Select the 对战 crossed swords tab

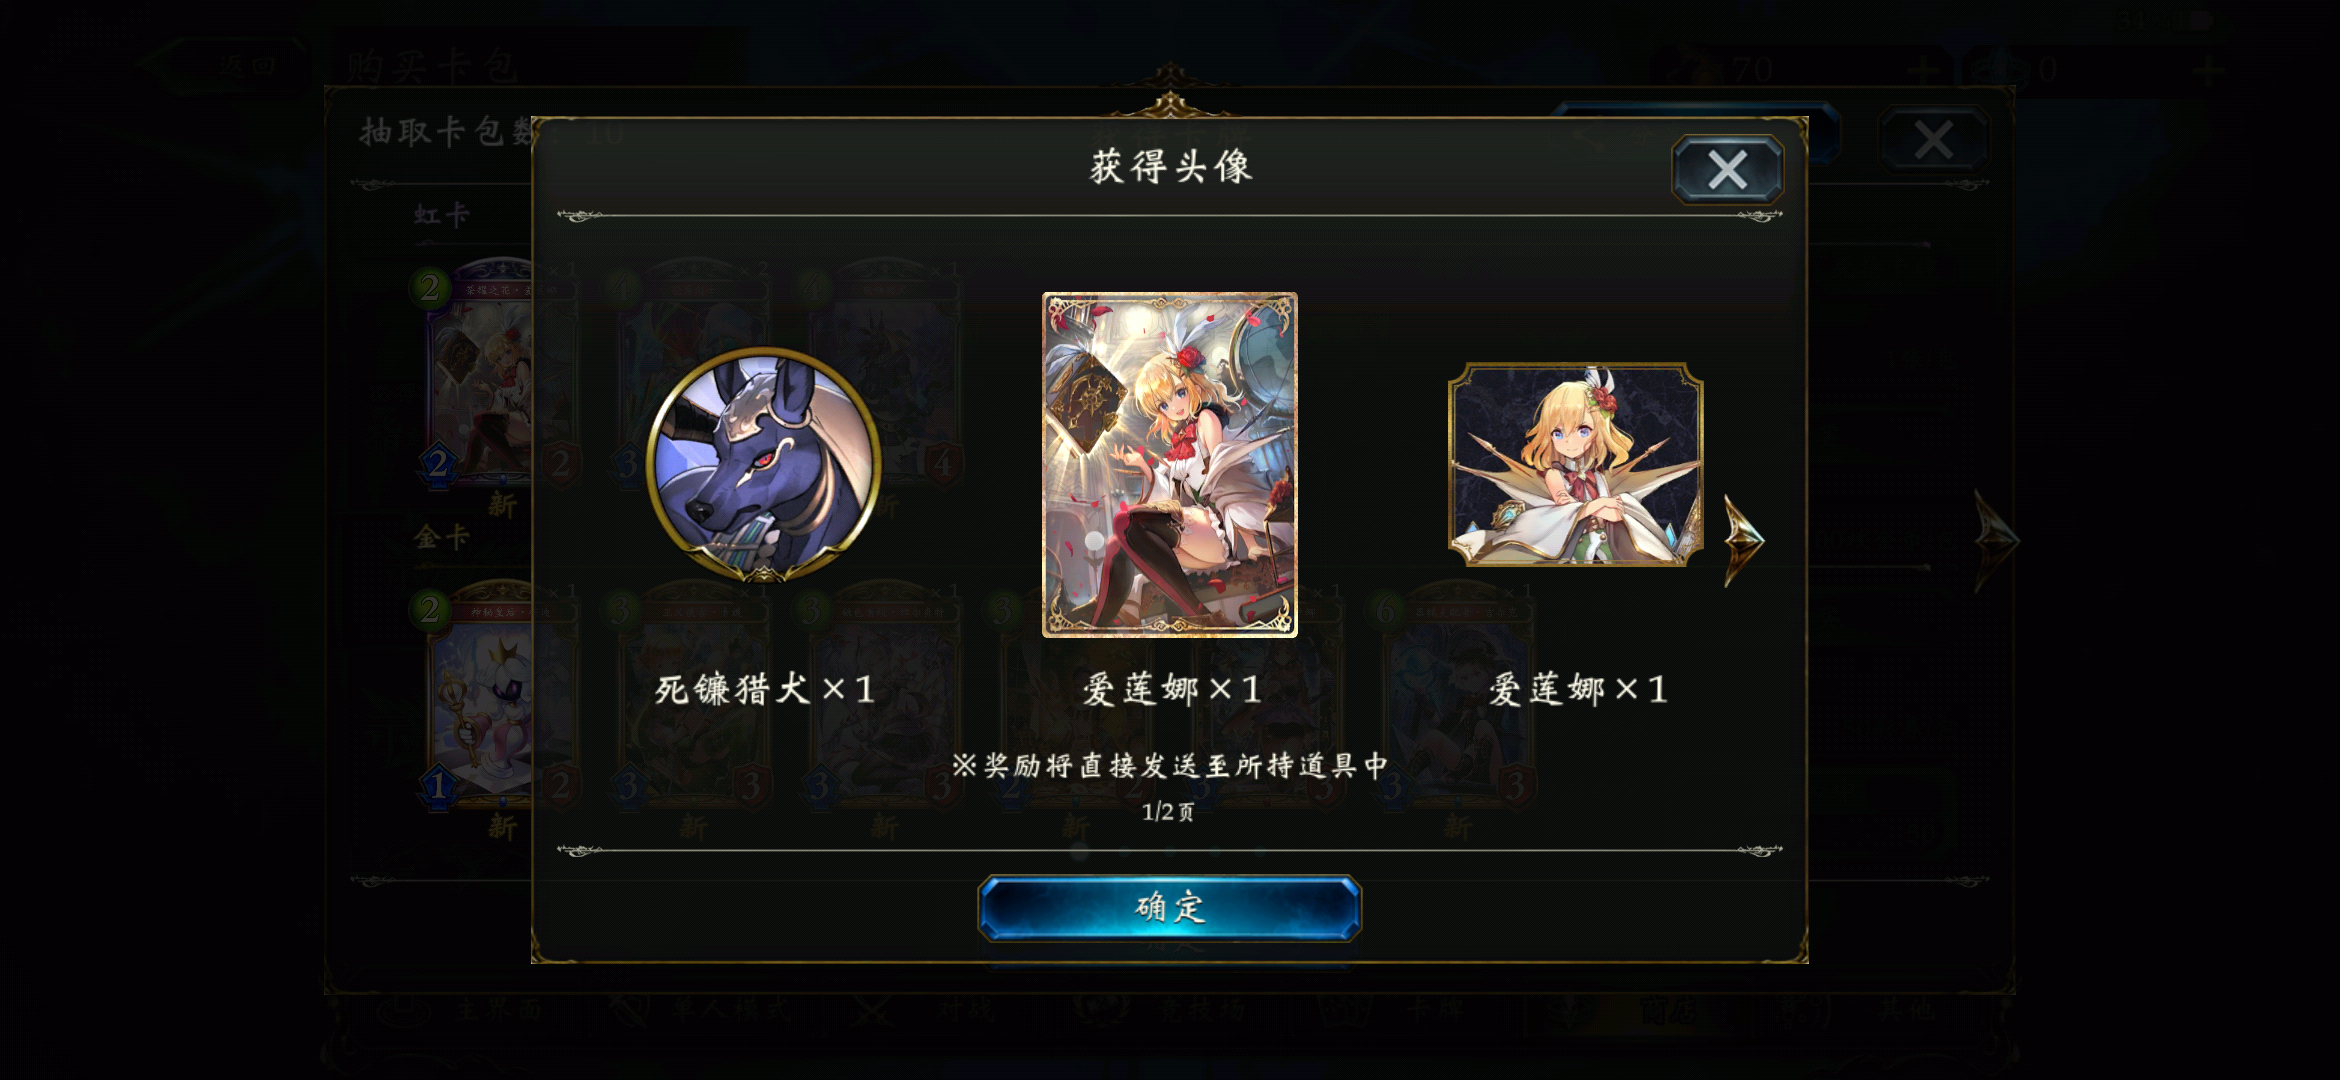coord(925,1010)
